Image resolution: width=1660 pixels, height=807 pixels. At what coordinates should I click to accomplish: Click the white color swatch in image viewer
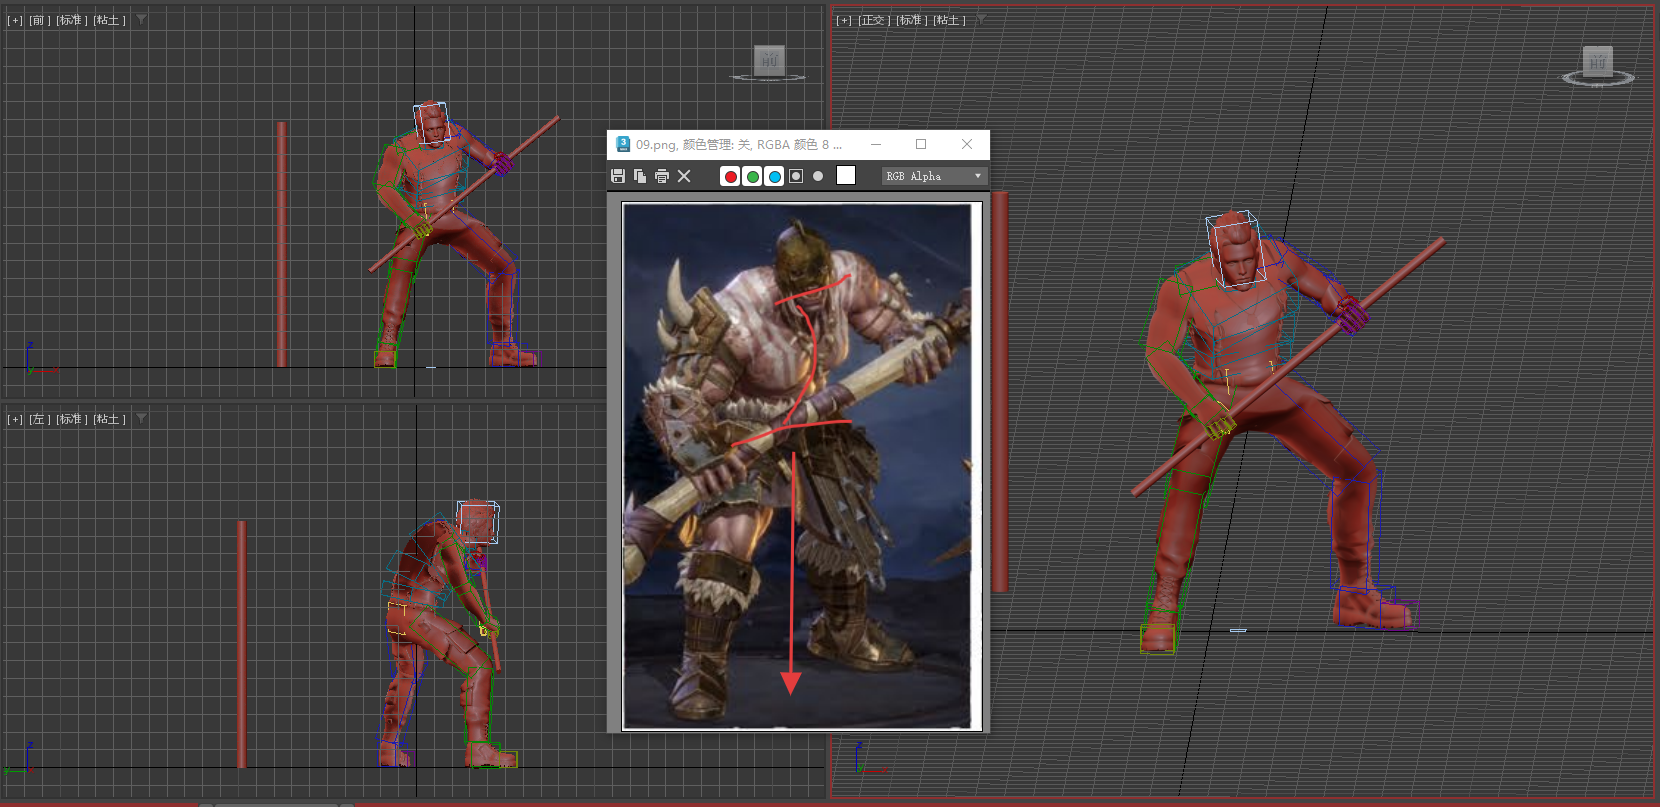tap(846, 176)
